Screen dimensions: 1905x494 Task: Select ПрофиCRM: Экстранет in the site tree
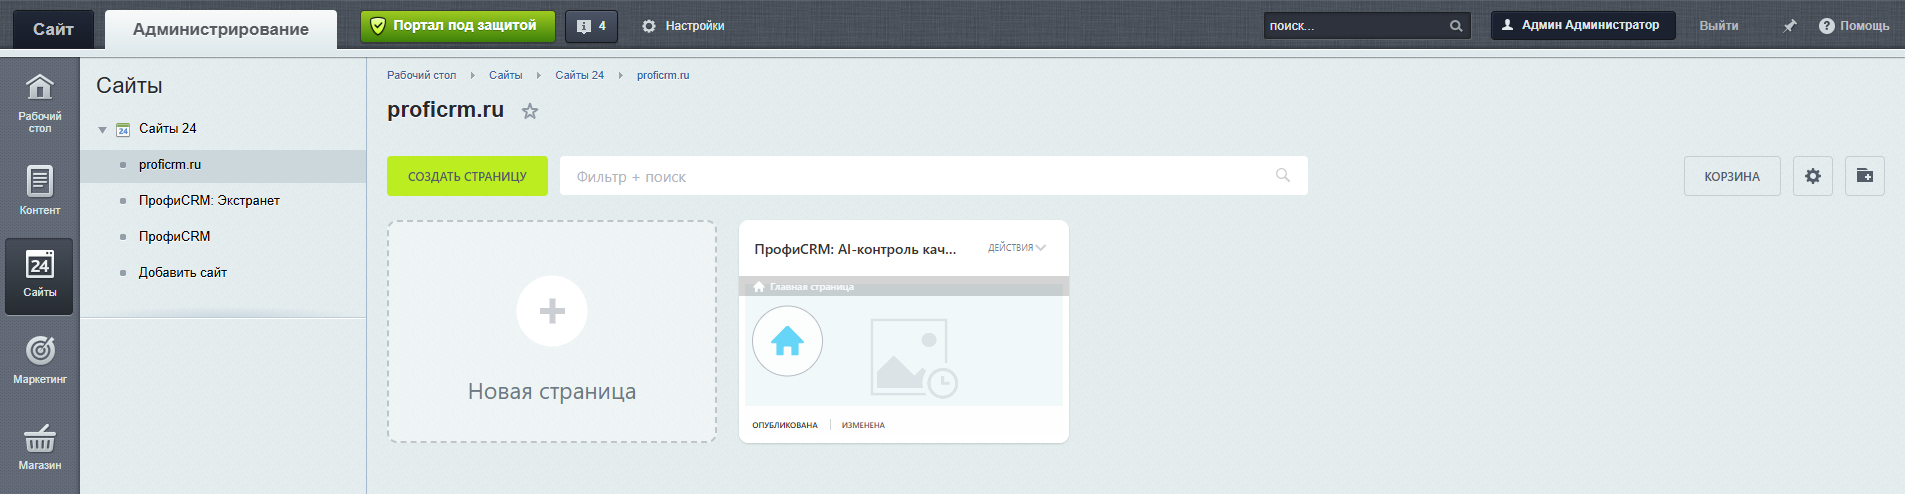click(x=209, y=201)
